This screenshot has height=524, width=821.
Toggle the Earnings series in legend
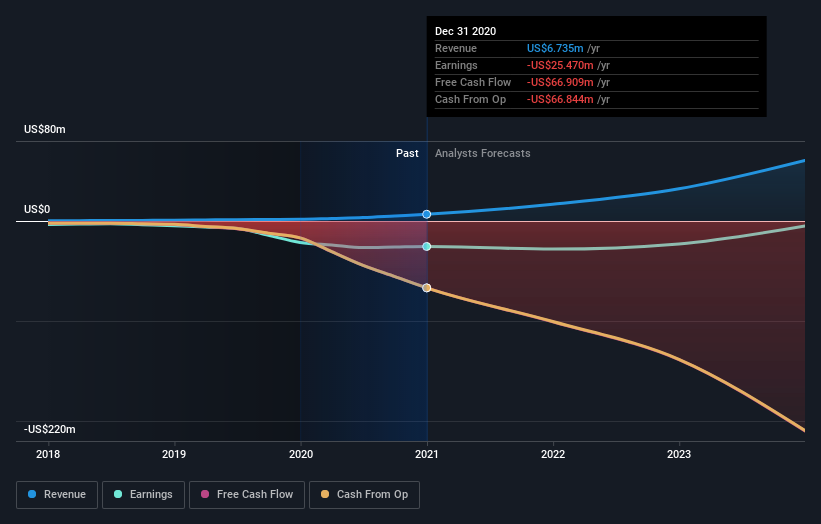143,495
